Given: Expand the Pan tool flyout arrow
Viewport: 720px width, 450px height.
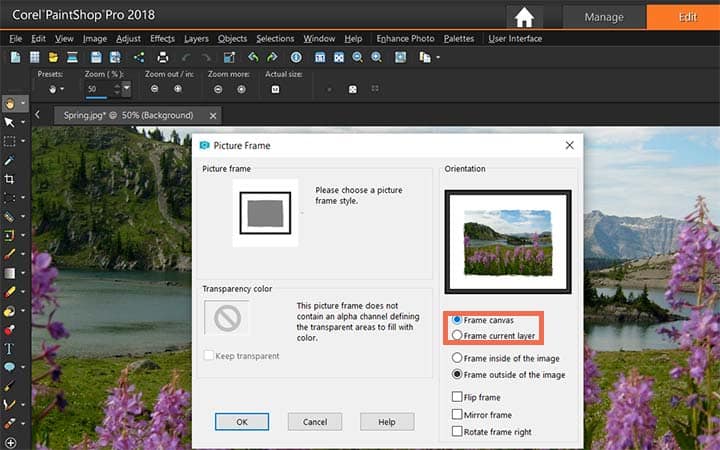Looking at the screenshot, I should pyautogui.click(x=23, y=104).
